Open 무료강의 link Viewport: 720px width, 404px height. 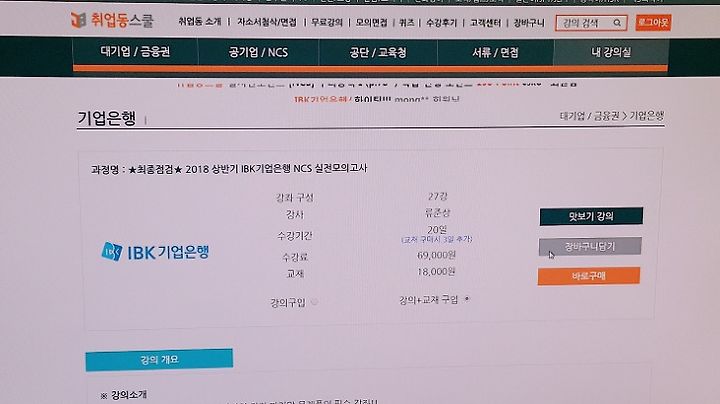tap(327, 22)
